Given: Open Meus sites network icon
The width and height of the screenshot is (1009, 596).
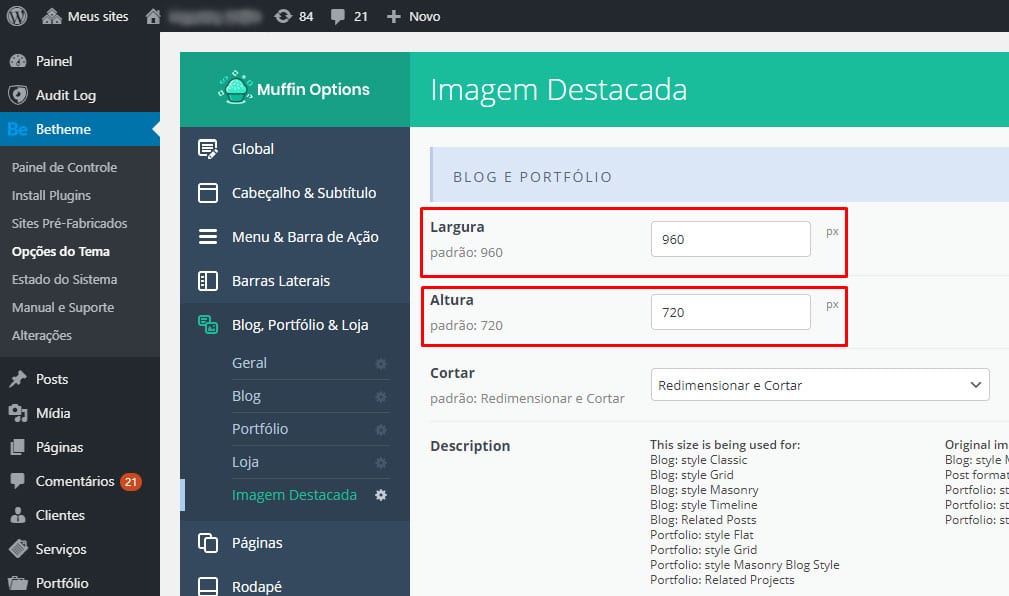Looking at the screenshot, I should pos(51,16).
